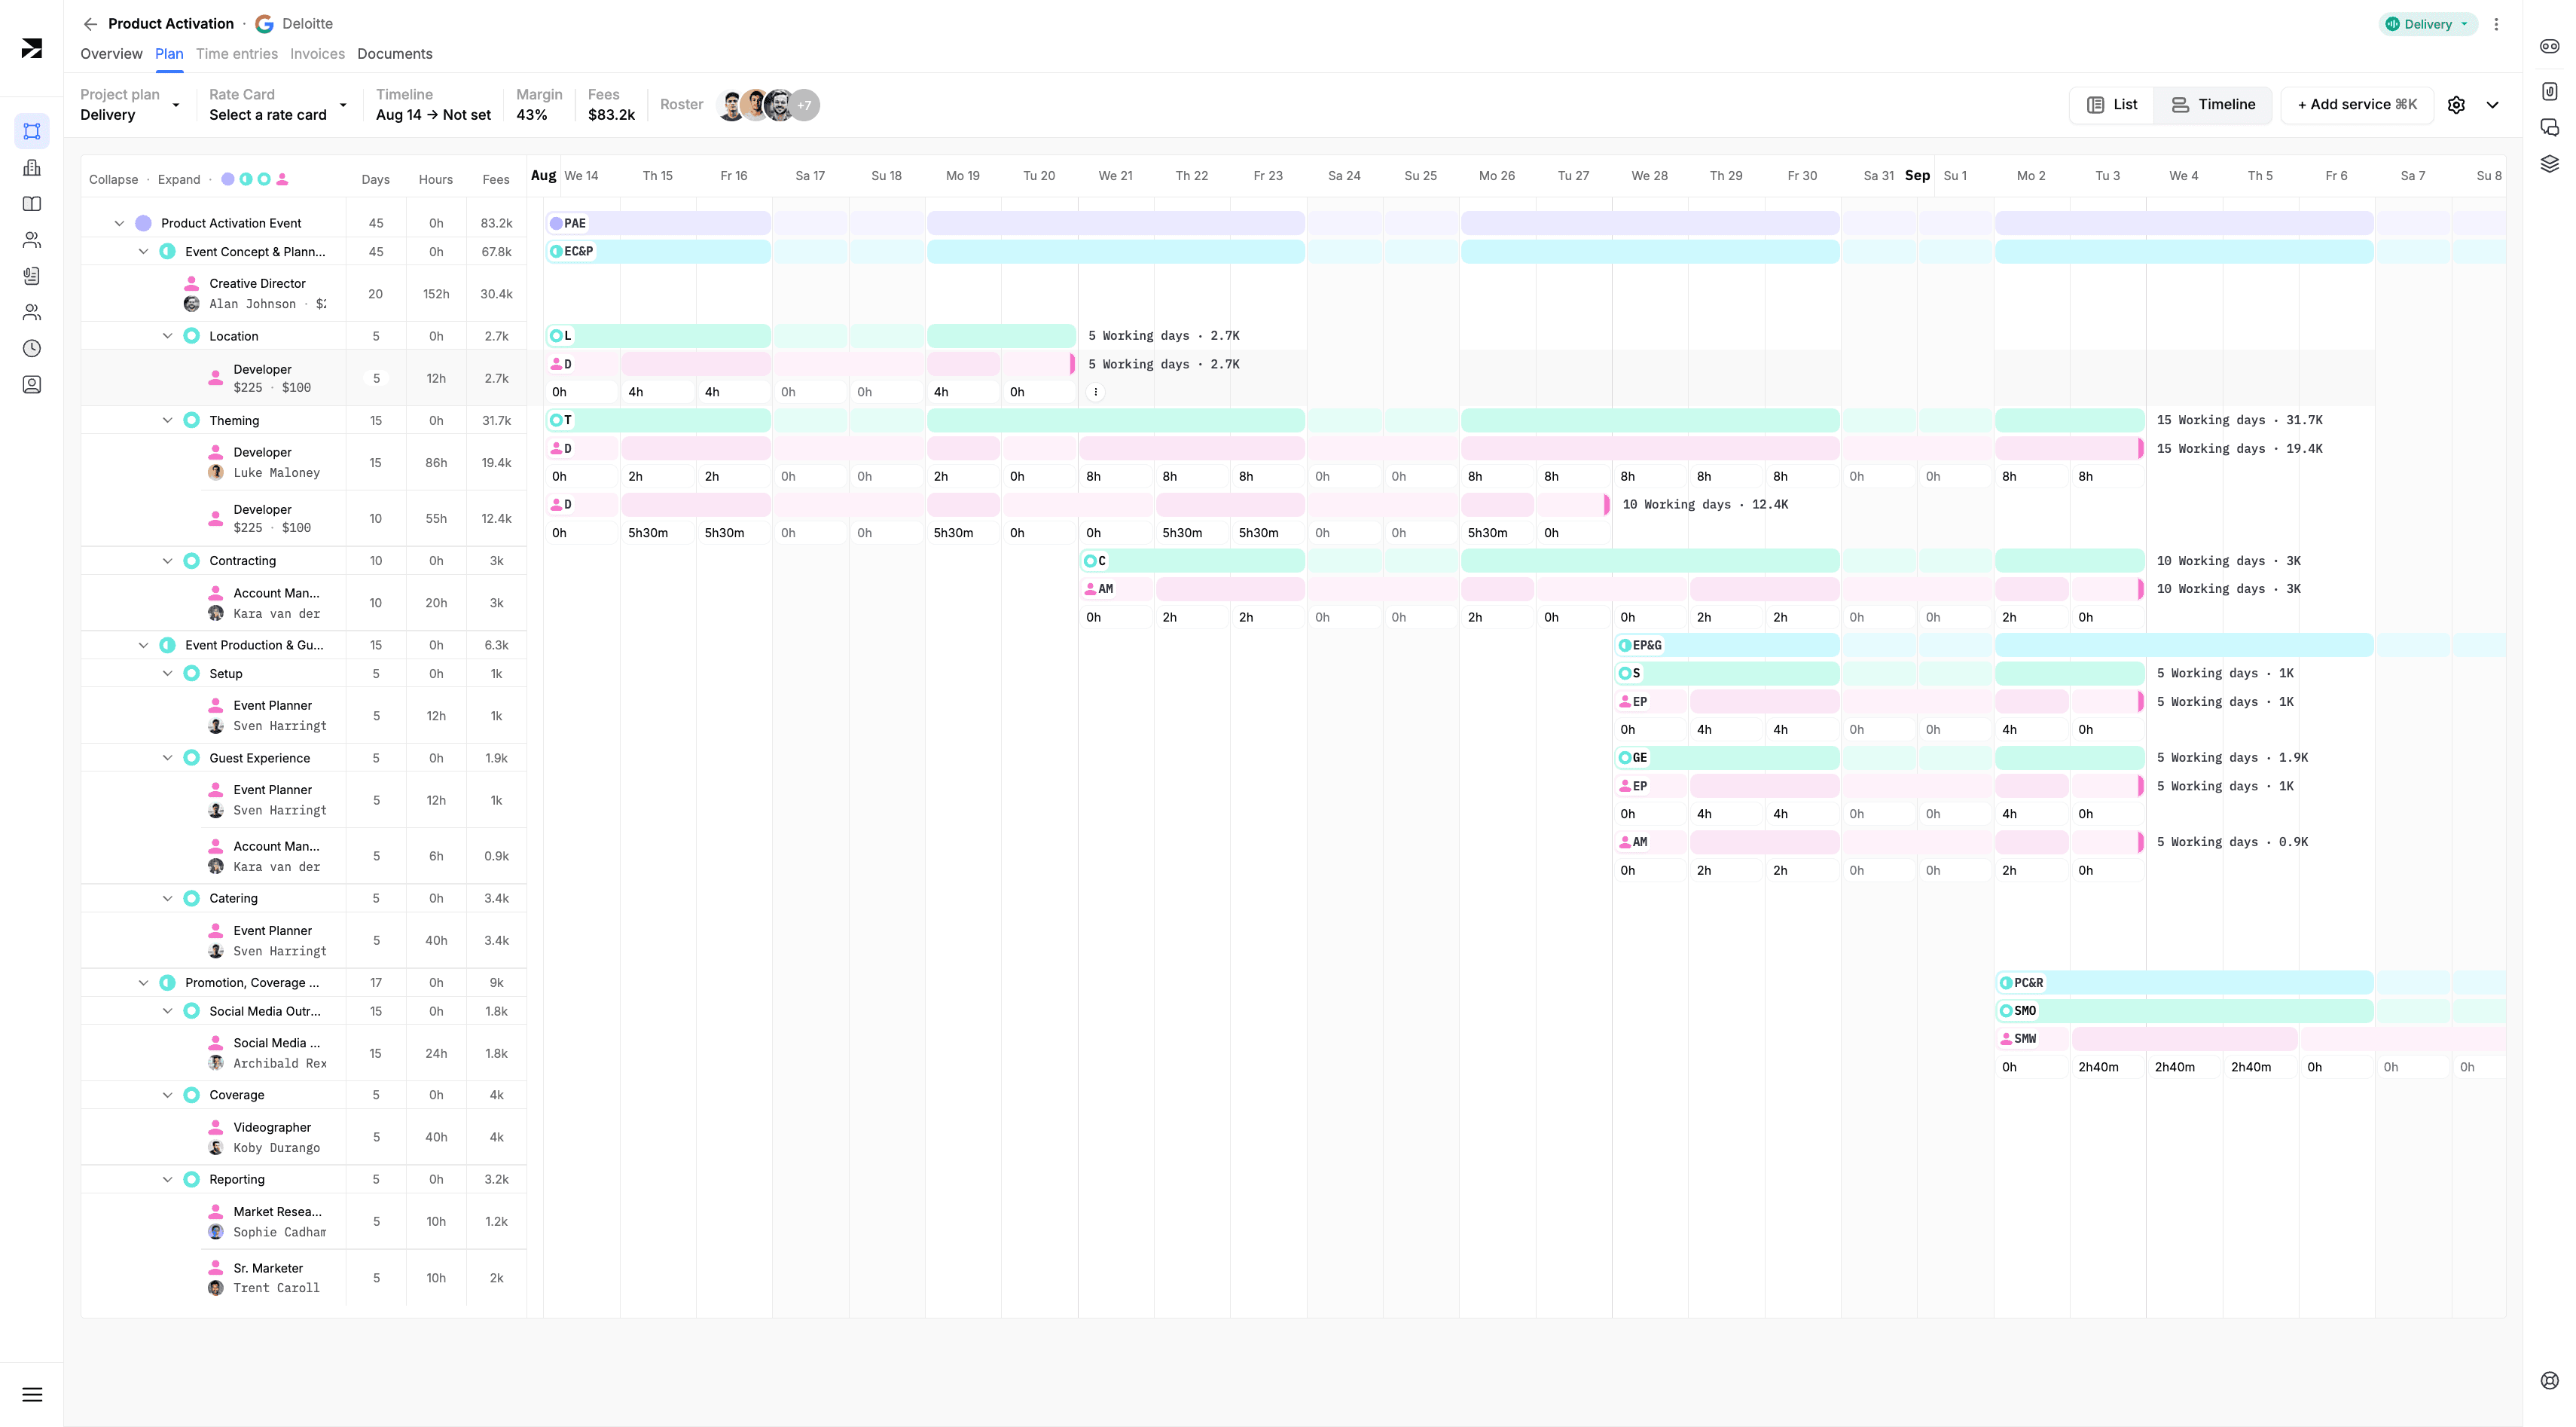Open plan settings gear icon
The height and width of the screenshot is (1427, 2576).
2456,105
